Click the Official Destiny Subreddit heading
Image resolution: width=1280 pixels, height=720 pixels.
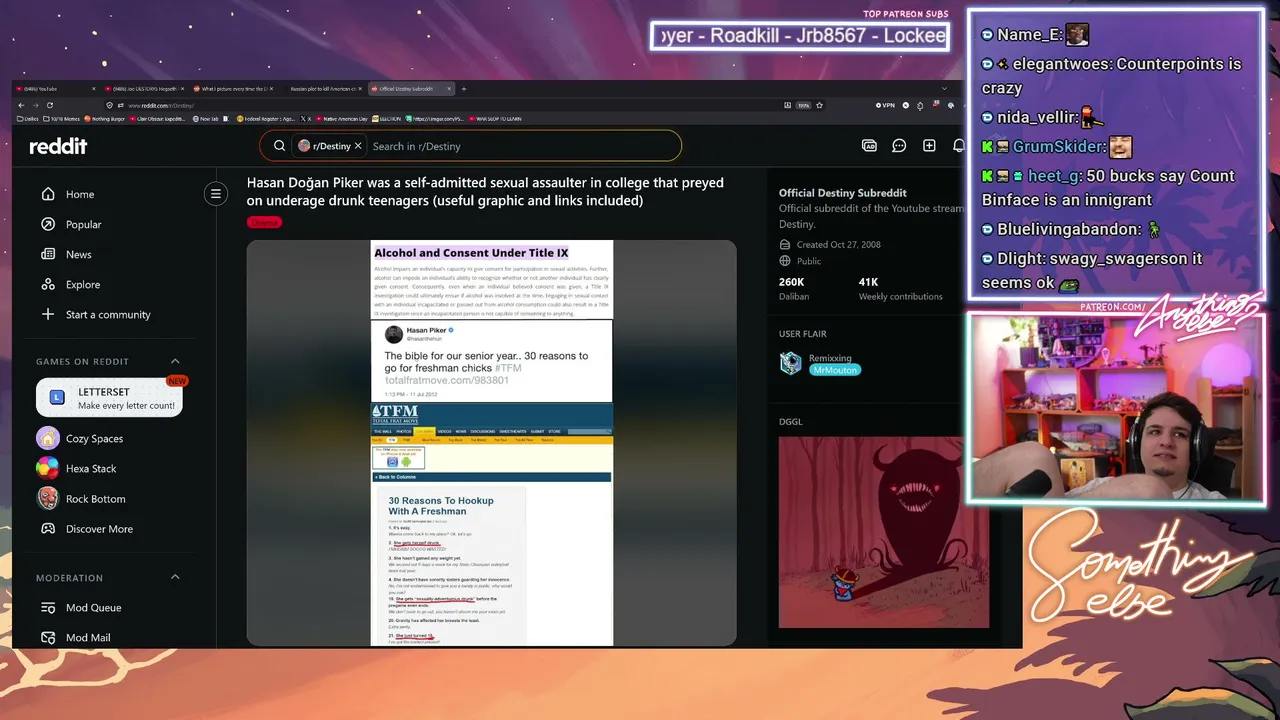point(843,193)
